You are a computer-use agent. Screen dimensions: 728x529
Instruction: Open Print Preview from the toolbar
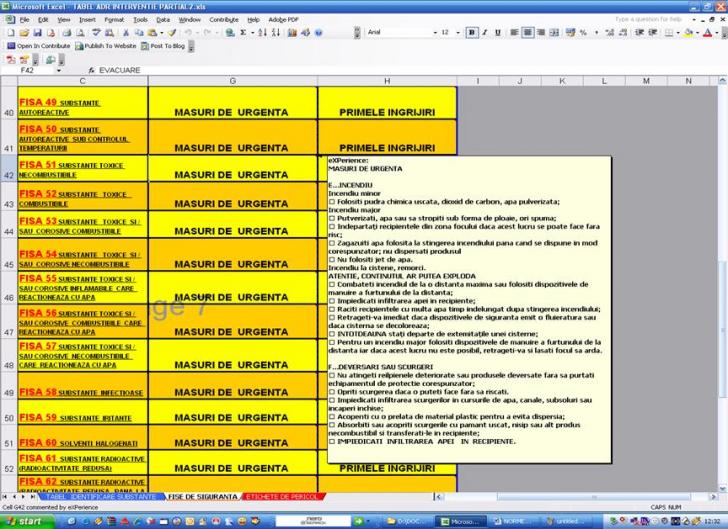click(80, 33)
